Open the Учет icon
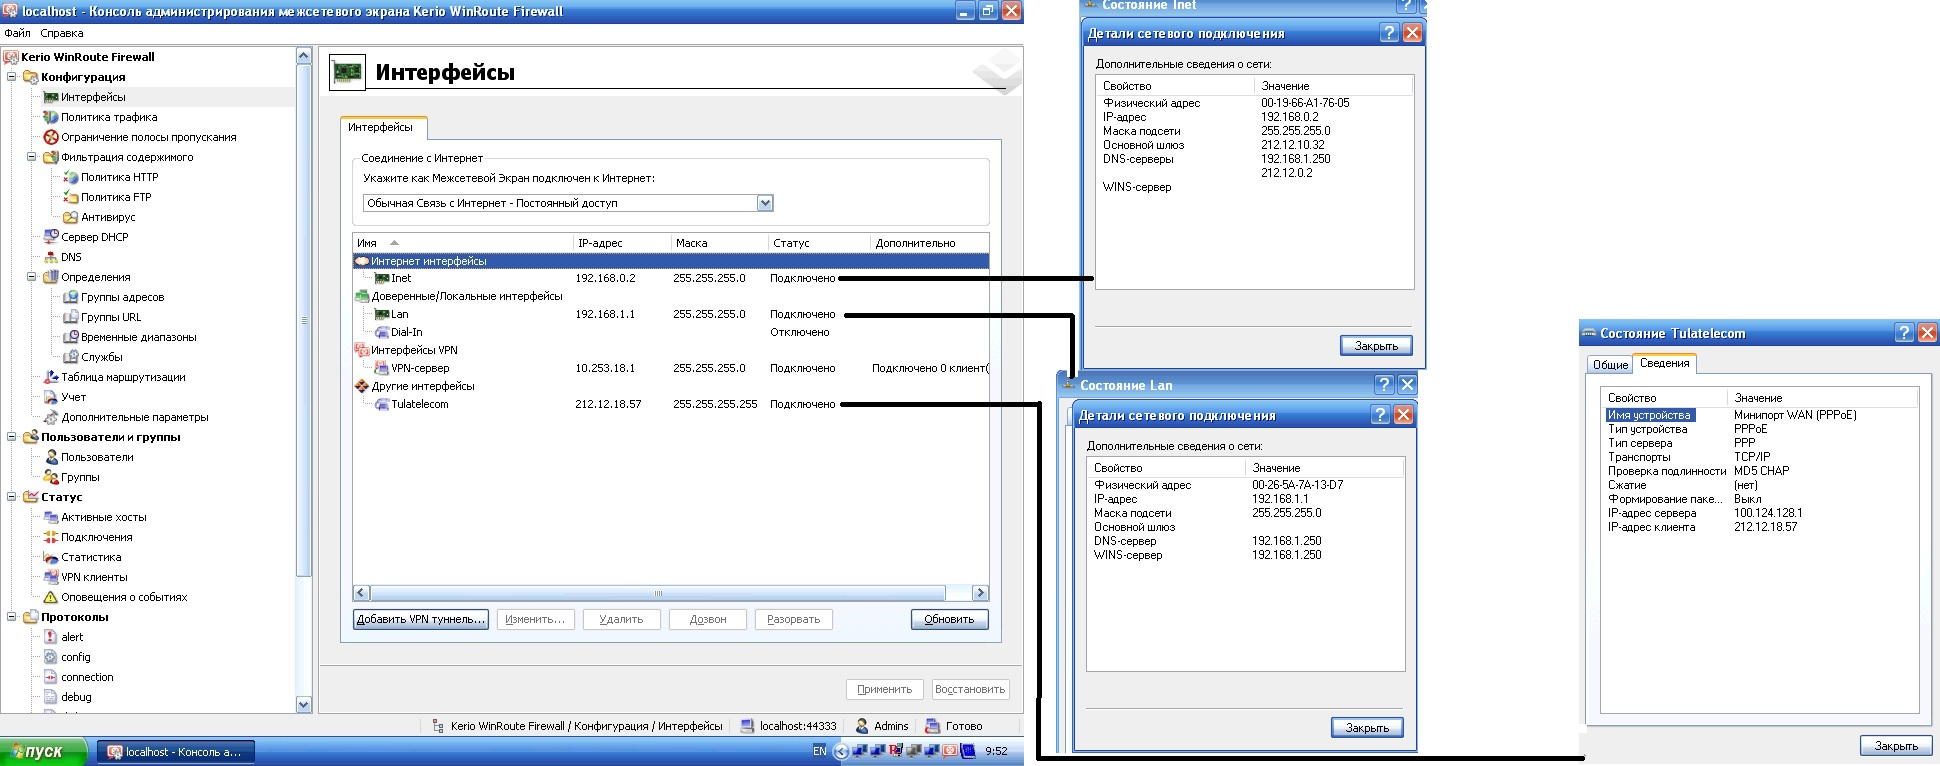Screen dimensions: 1940x766 pos(50,397)
